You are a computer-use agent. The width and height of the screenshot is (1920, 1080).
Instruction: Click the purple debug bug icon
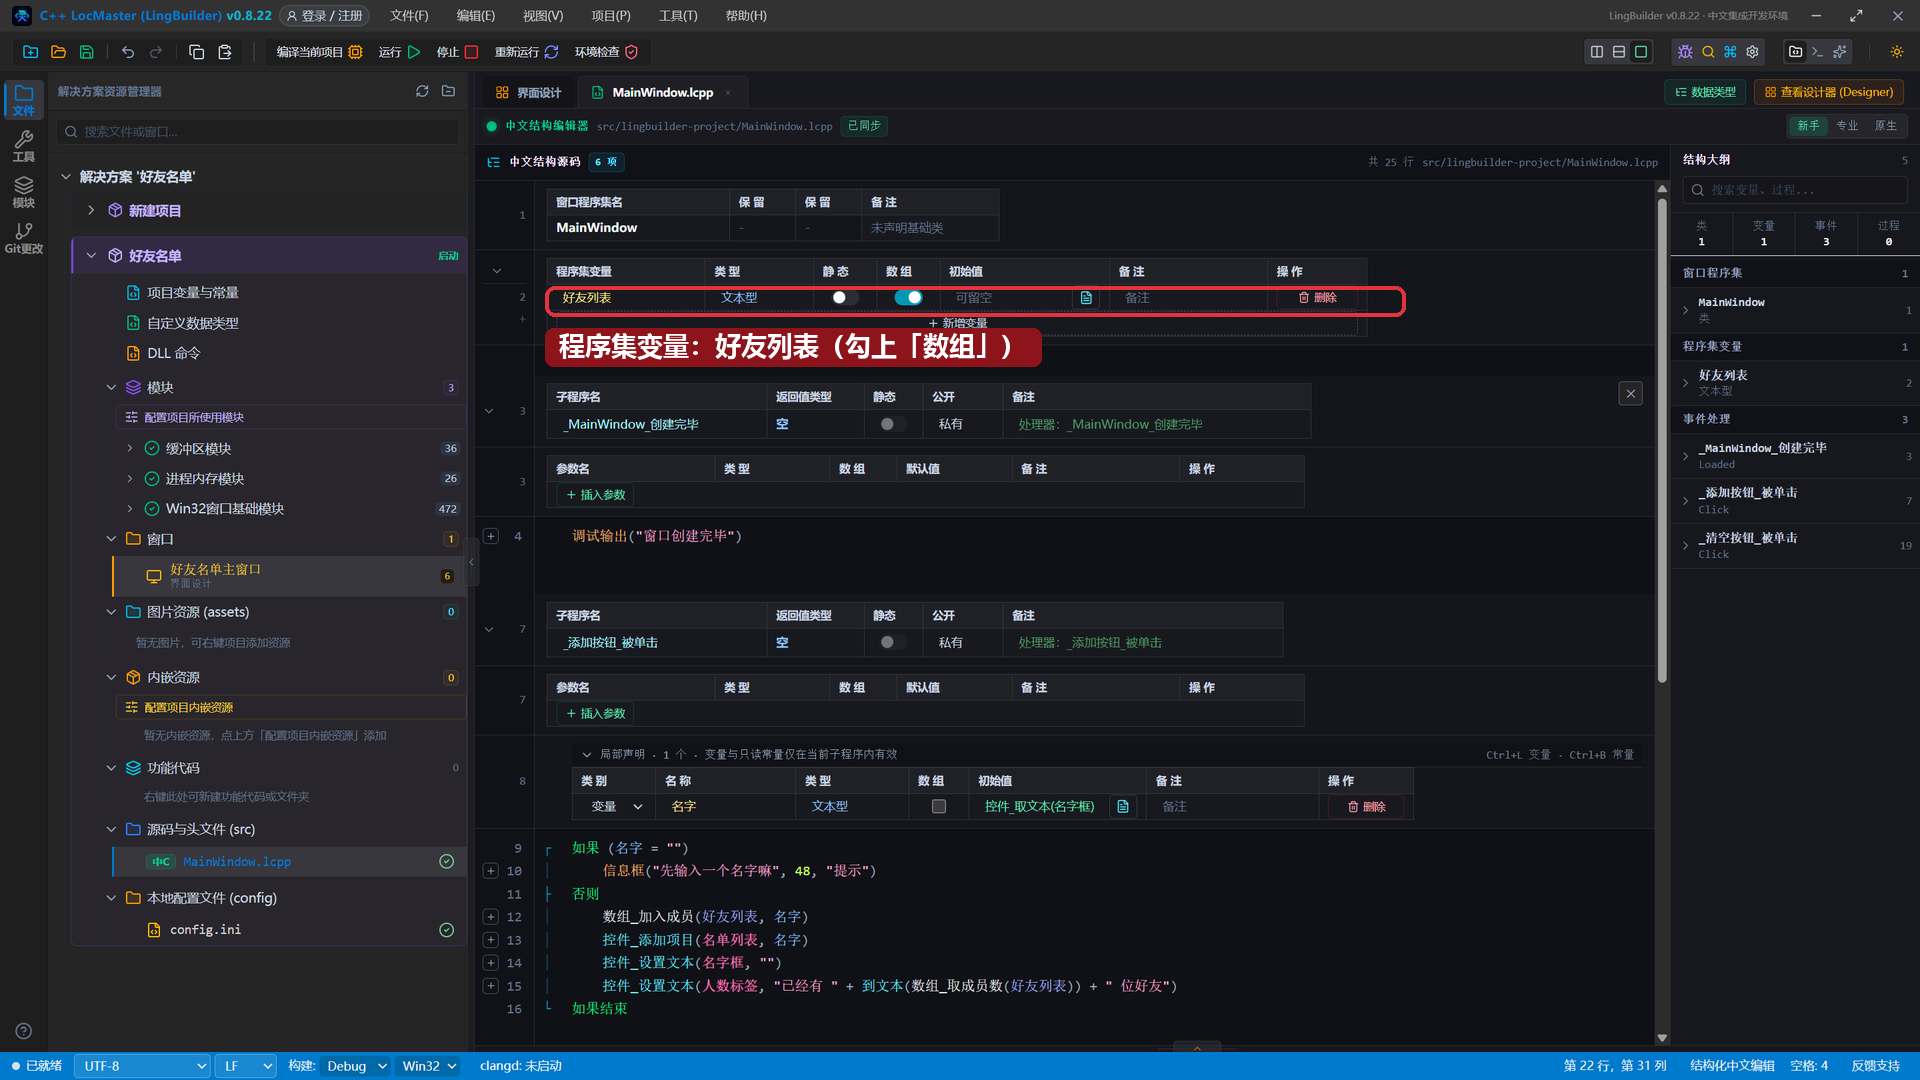(1685, 52)
